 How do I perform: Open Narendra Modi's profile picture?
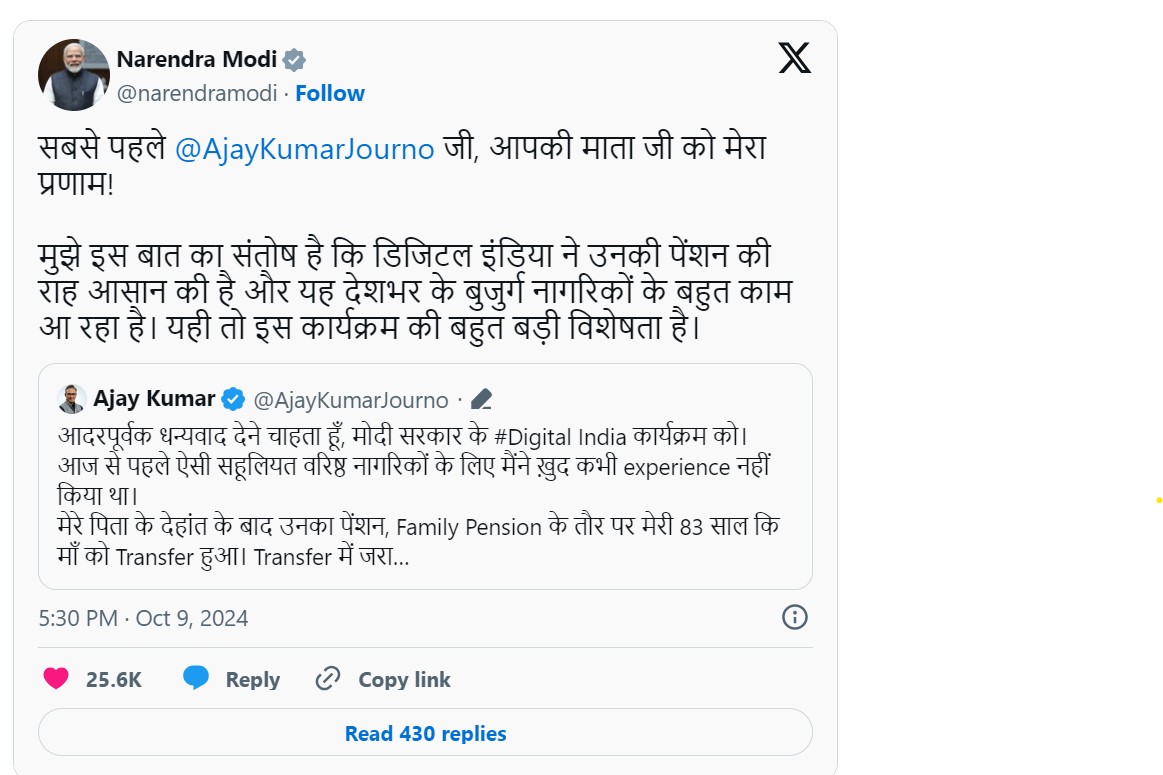pyautogui.click(x=74, y=75)
